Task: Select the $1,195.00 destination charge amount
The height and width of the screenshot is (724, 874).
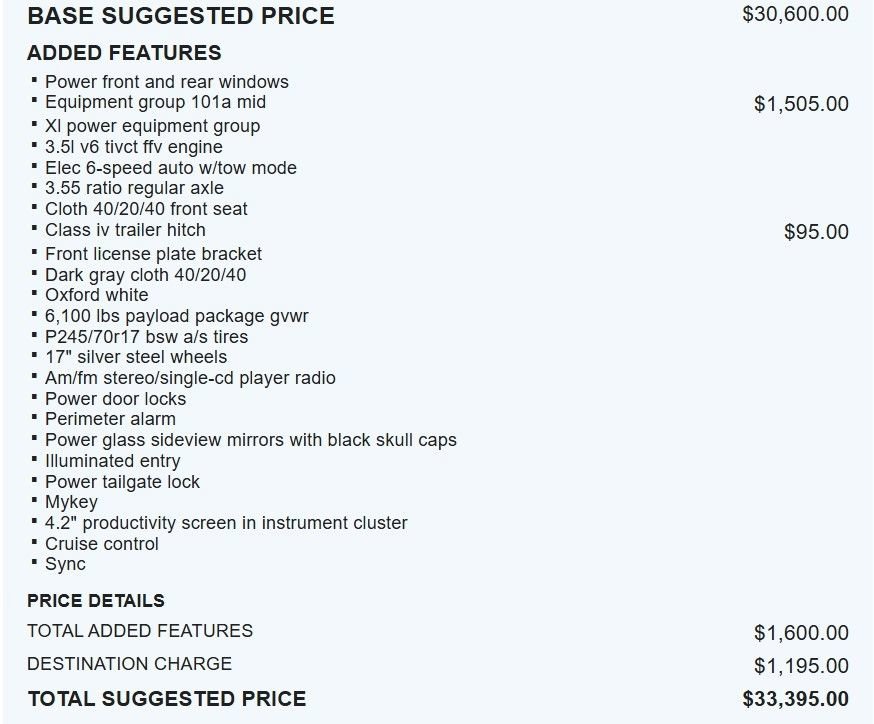Action: pos(801,666)
